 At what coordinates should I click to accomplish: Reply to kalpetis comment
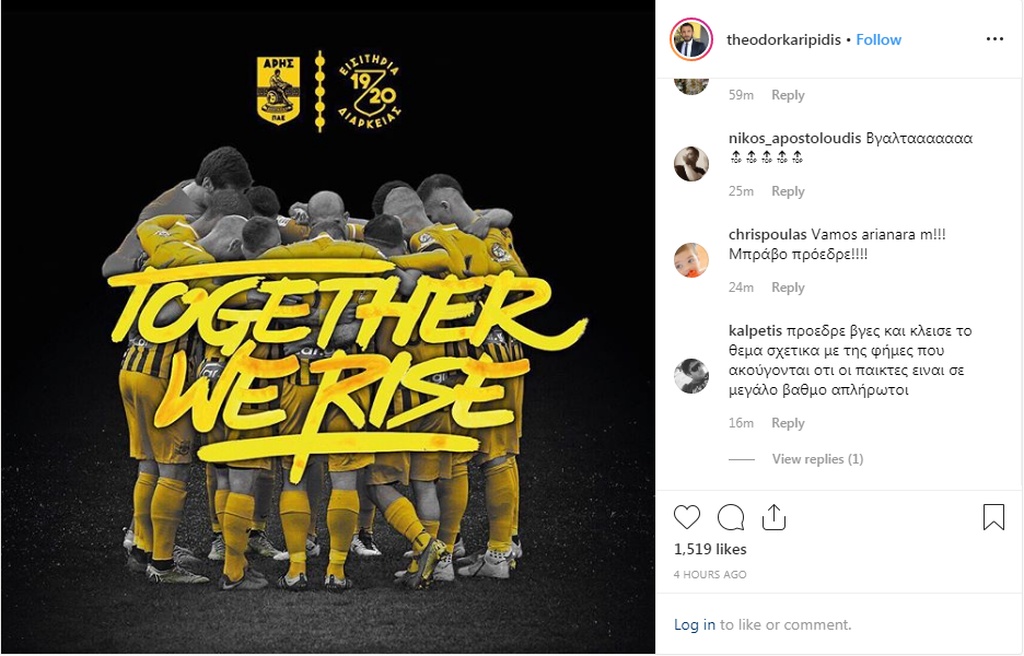click(788, 423)
